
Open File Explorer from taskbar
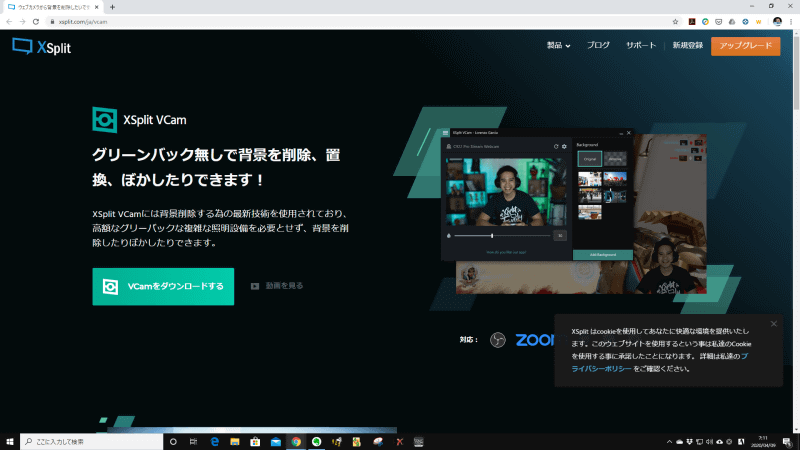pos(235,442)
